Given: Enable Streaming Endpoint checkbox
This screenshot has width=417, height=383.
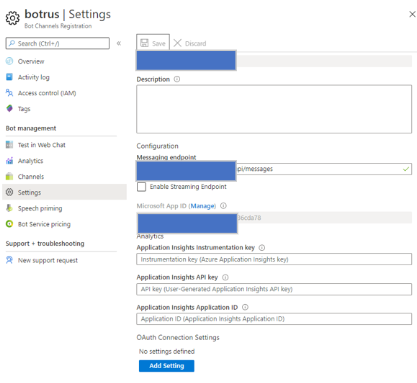Looking at the screenshot, I should 142,187.
